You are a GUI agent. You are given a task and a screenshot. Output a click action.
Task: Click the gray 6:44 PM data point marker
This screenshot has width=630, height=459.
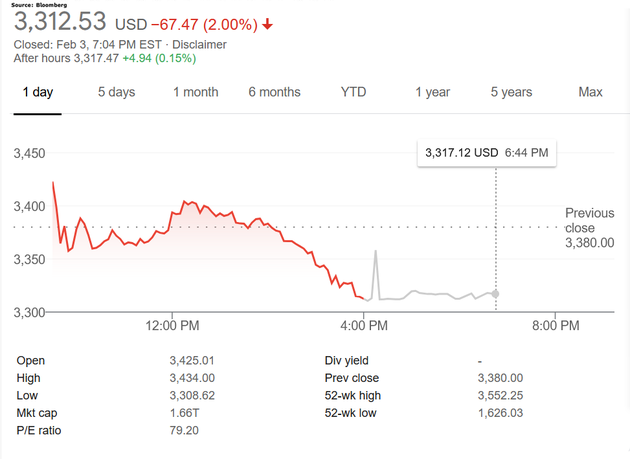pos(497,293)
